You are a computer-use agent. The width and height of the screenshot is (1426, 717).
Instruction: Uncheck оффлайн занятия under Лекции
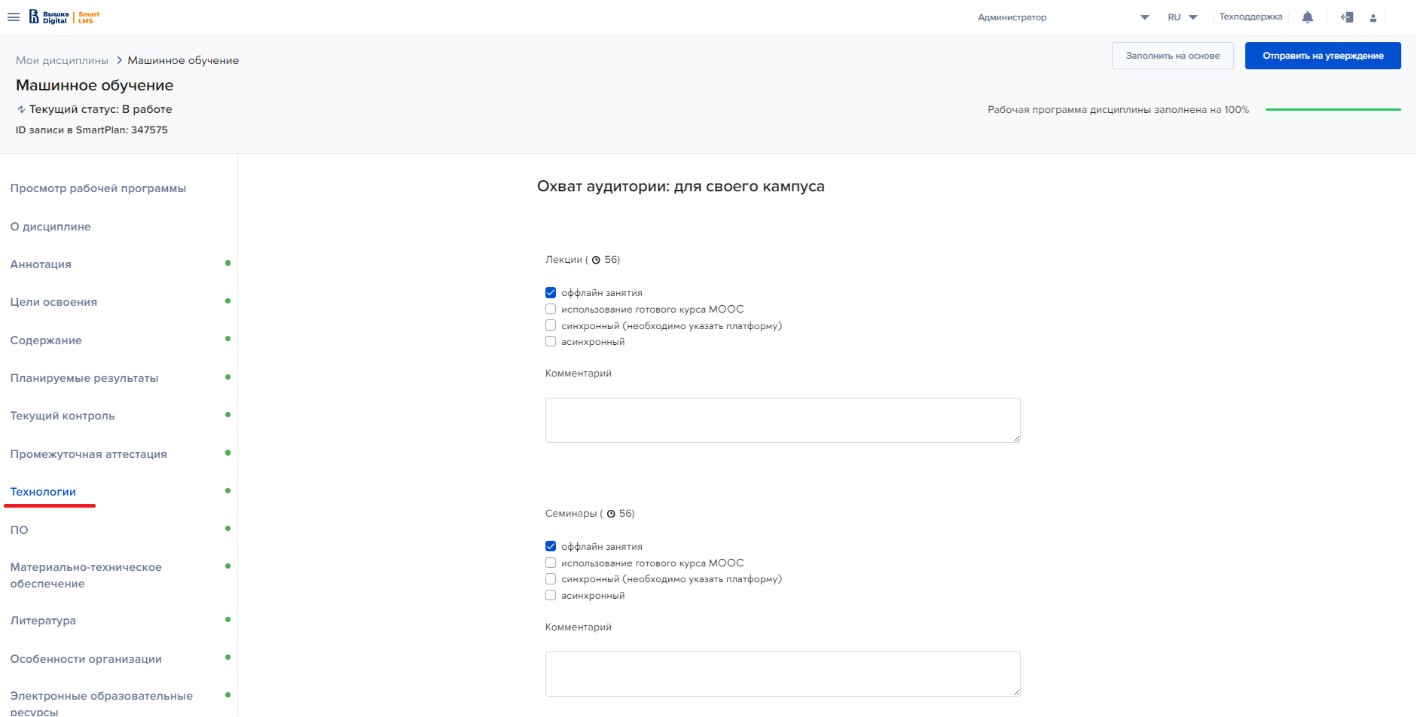[x=550, y=293]
